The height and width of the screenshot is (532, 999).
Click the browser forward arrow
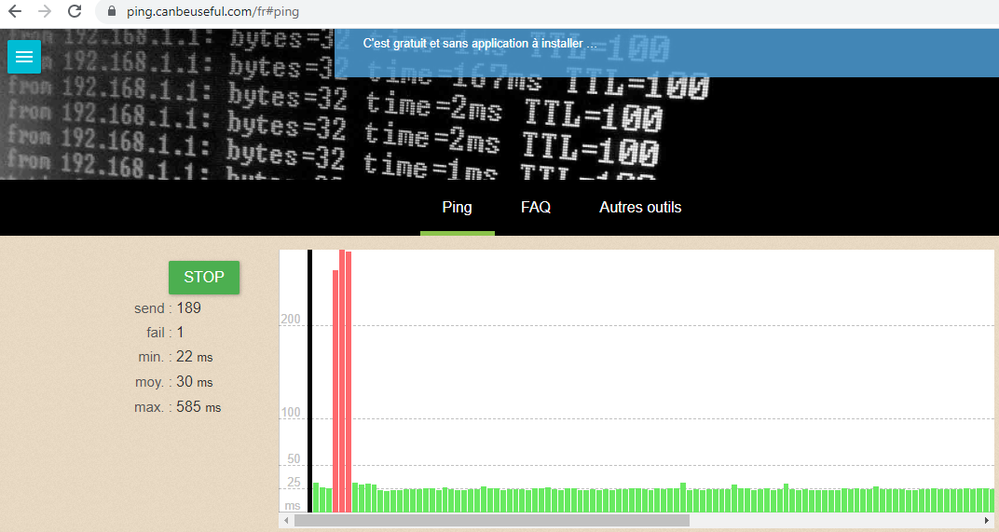[44, 12]
